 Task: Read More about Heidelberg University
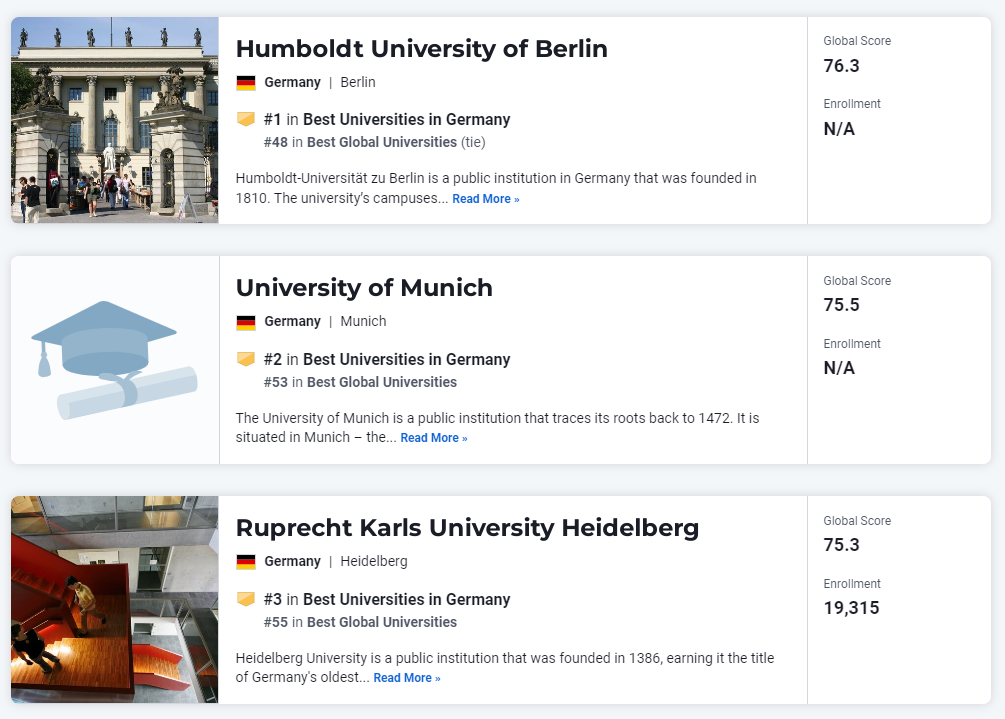click(x=407, y=678)
